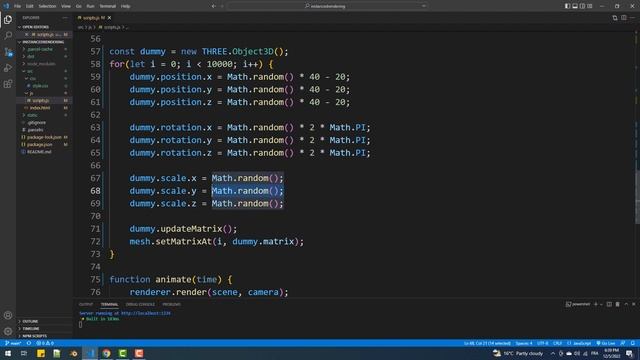Open index.html in the explorer
The height and width of the screenshot is (360, 640).
click(x=40, y=108)
